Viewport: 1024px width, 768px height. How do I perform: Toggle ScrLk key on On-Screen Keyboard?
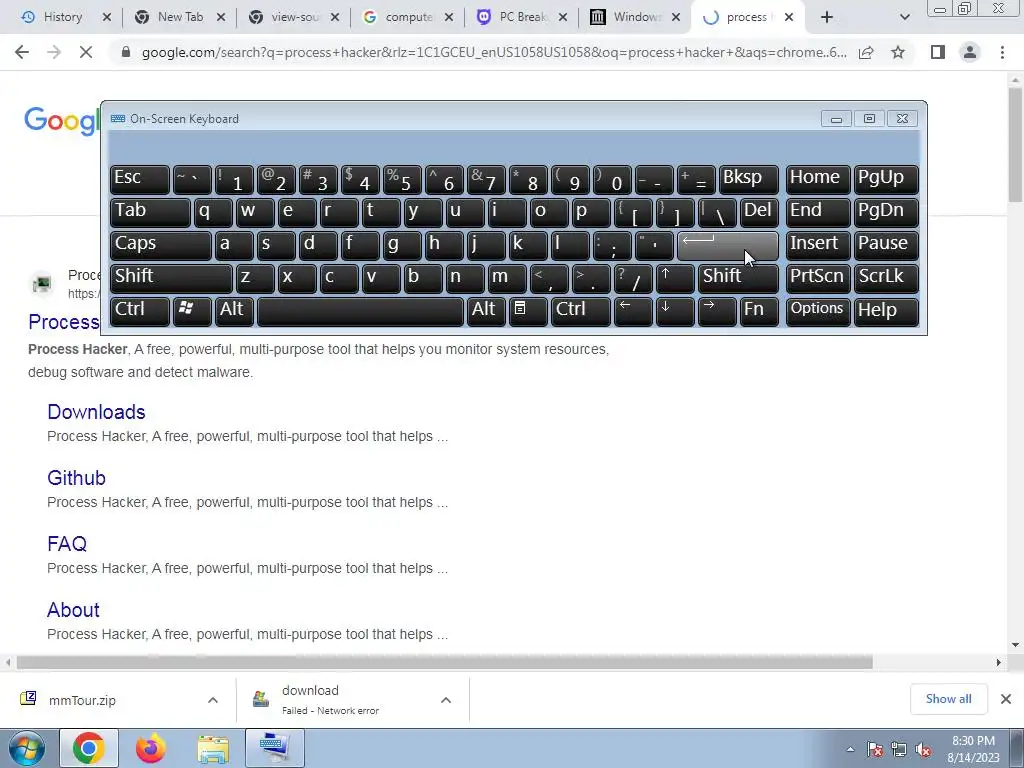(x=886, y=278)
